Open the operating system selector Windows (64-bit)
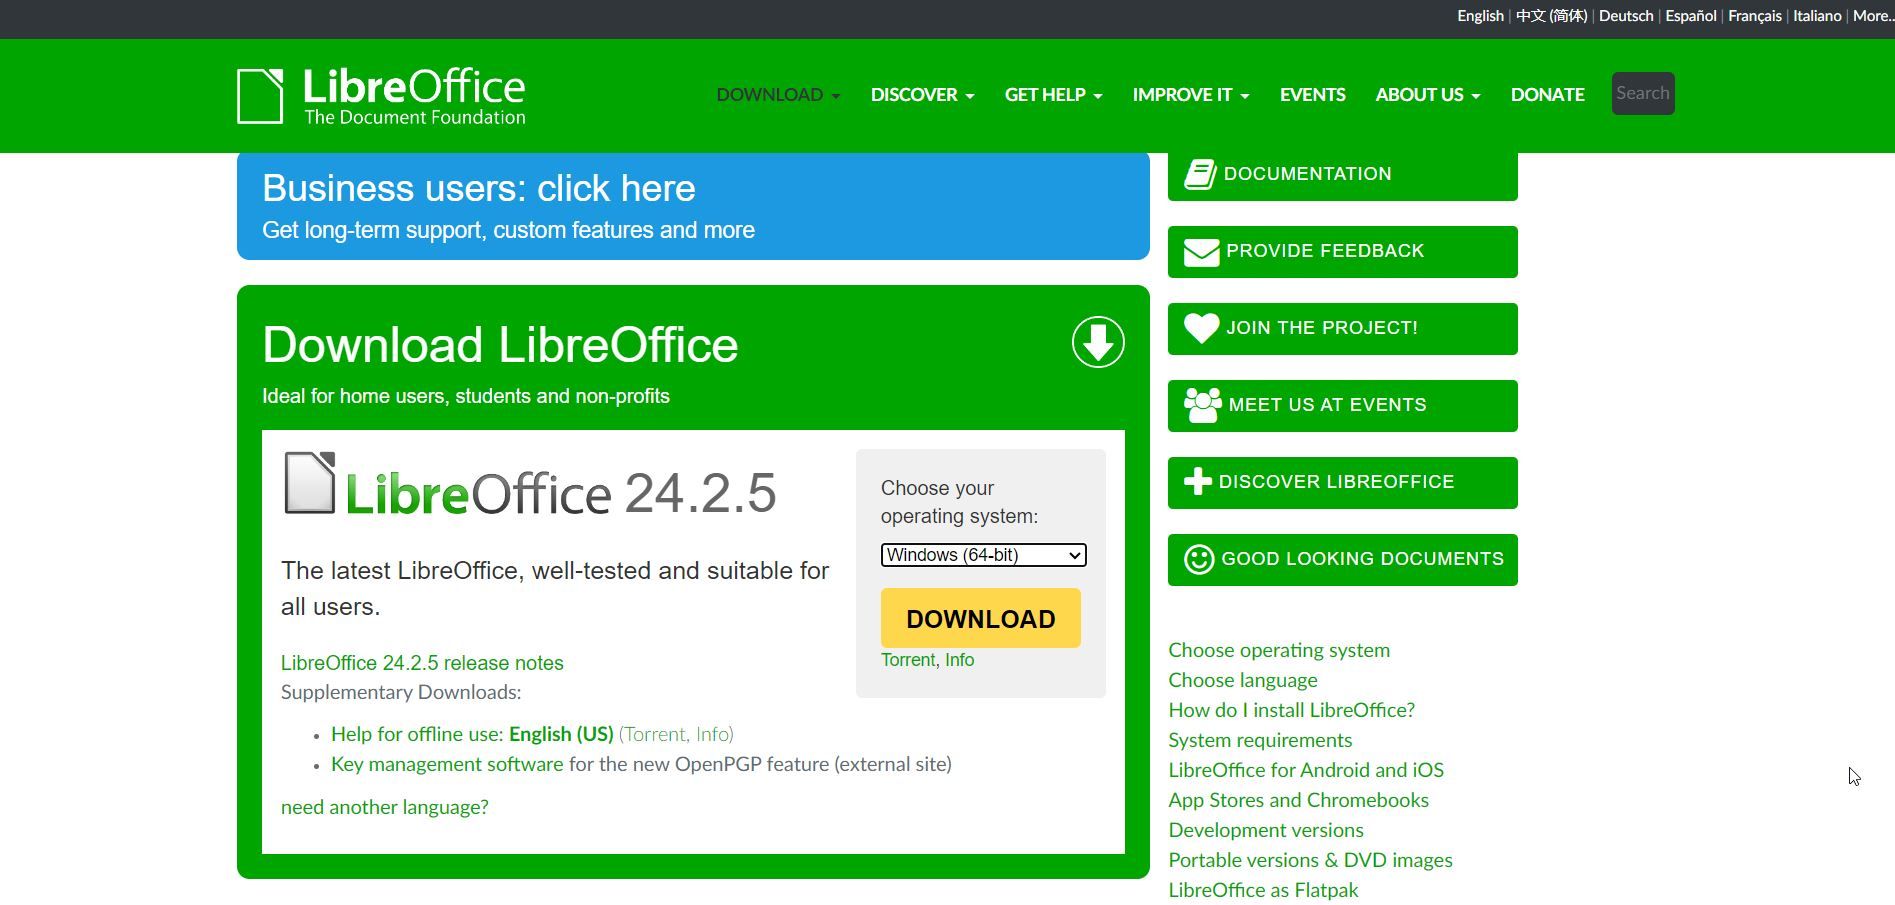Image resolution: width=1895 pixels, height=905 pixels. pos(983,555)
